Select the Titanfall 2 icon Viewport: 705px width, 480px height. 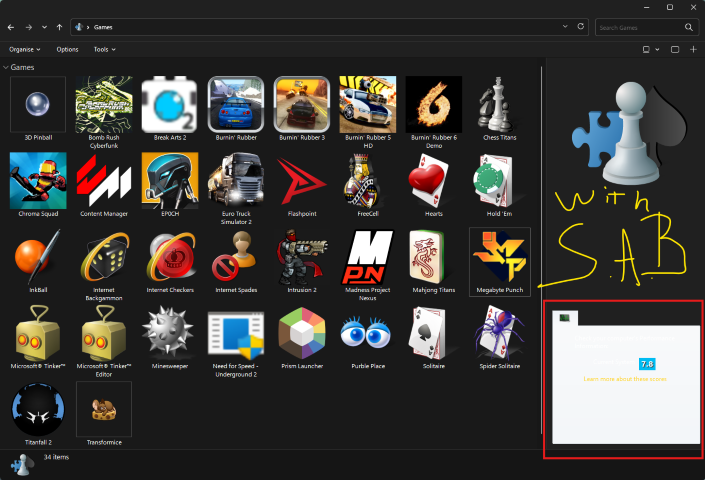point(38,410)
